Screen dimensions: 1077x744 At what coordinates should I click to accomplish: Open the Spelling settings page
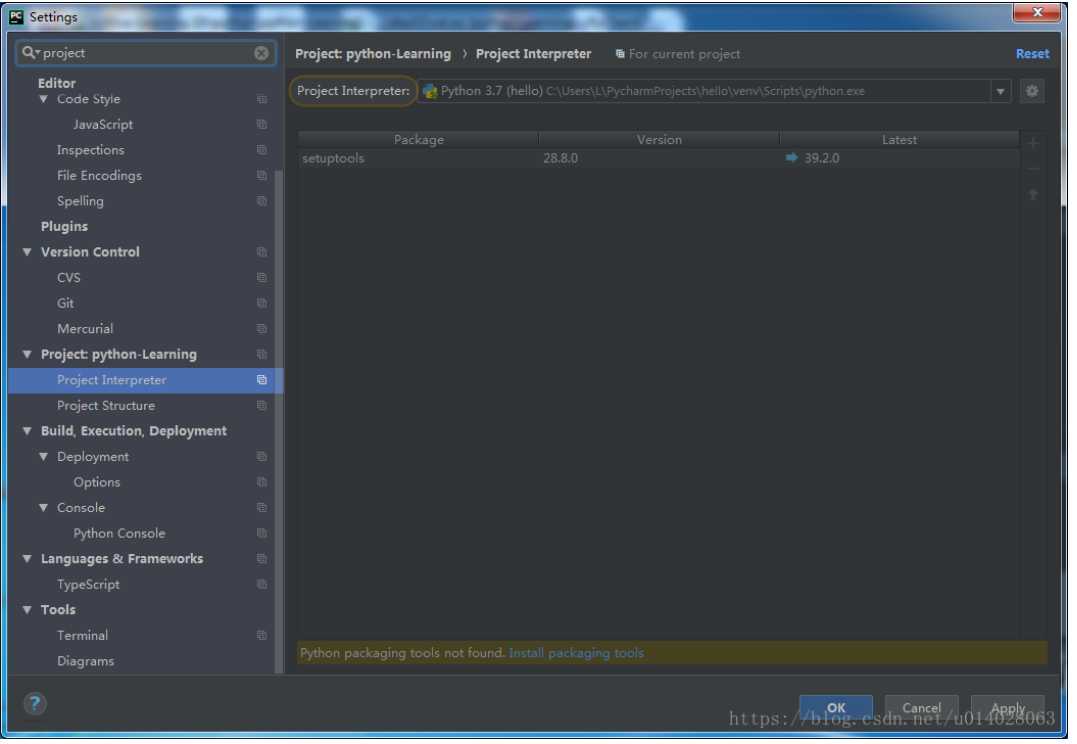(x=80, y=201)
